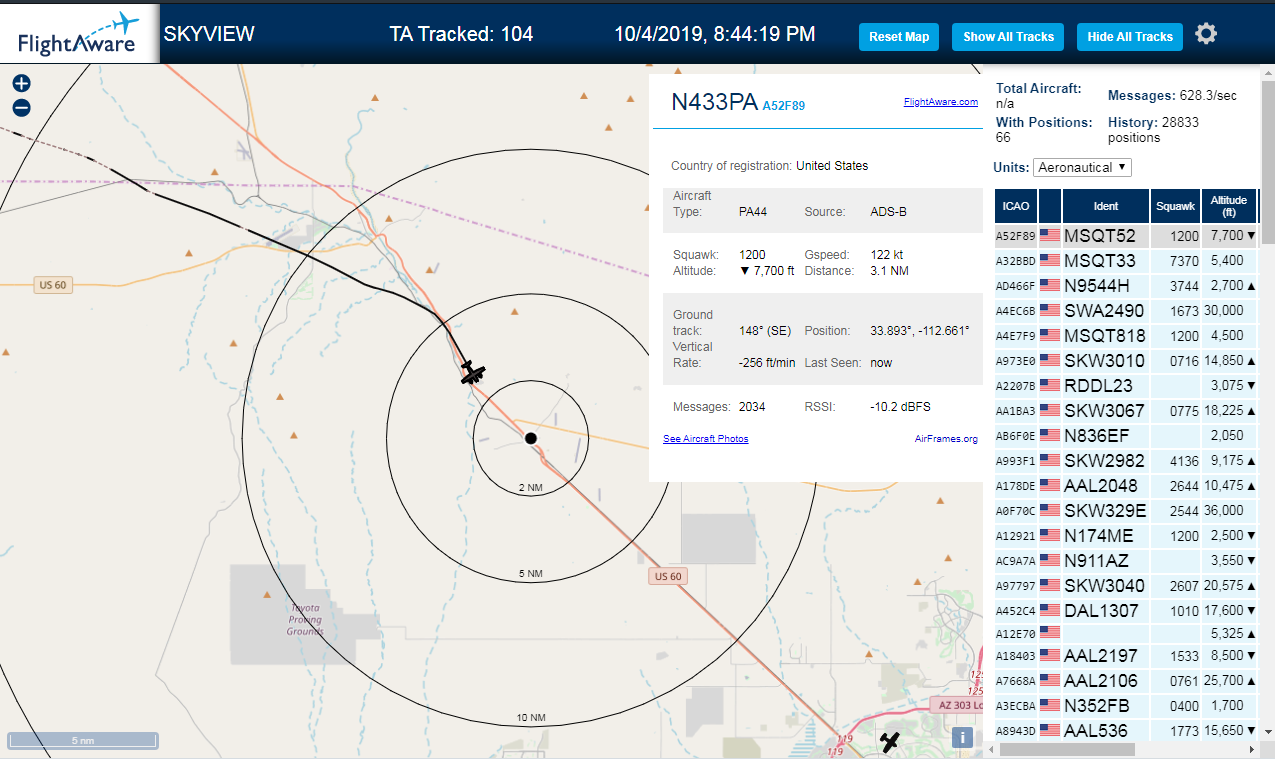Click Show All Tracks button
This screenshot has width=1275, height=759.
[x=1008, y=37]
